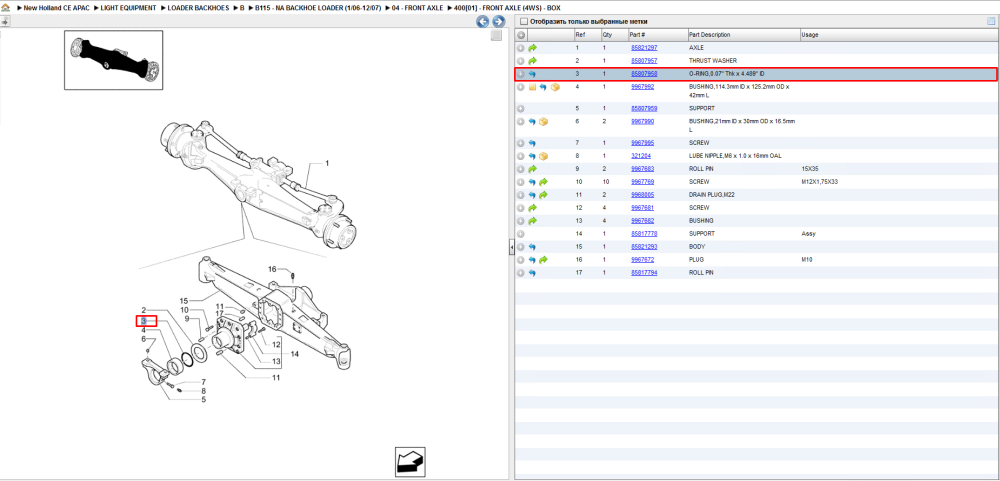
Task: Open part number 85817794 link
Action: (644, 272)
